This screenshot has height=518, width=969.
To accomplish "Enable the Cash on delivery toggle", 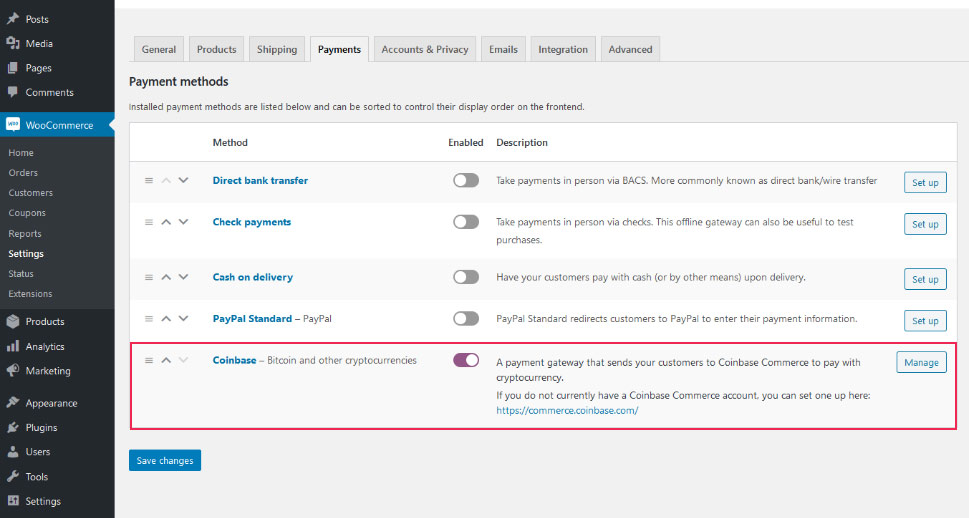I will tap(466, 276).
